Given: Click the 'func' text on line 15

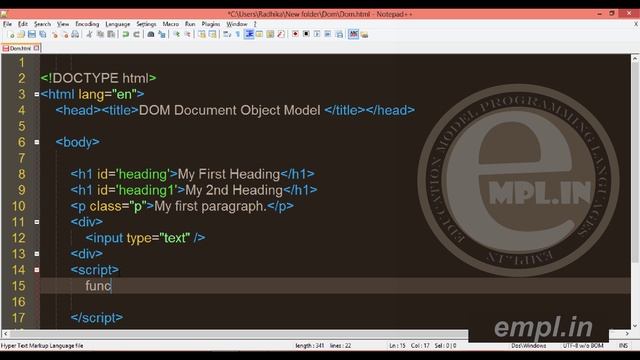Looking at the screenshot, I should [x=98, y=286].
